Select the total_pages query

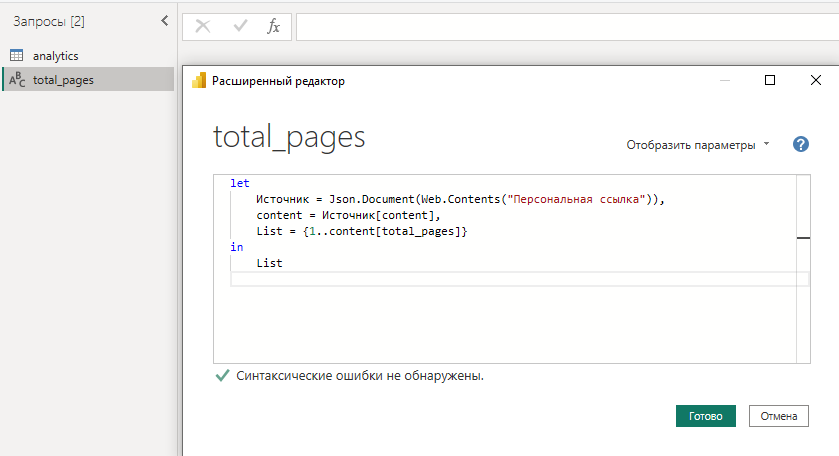(88, 80)
